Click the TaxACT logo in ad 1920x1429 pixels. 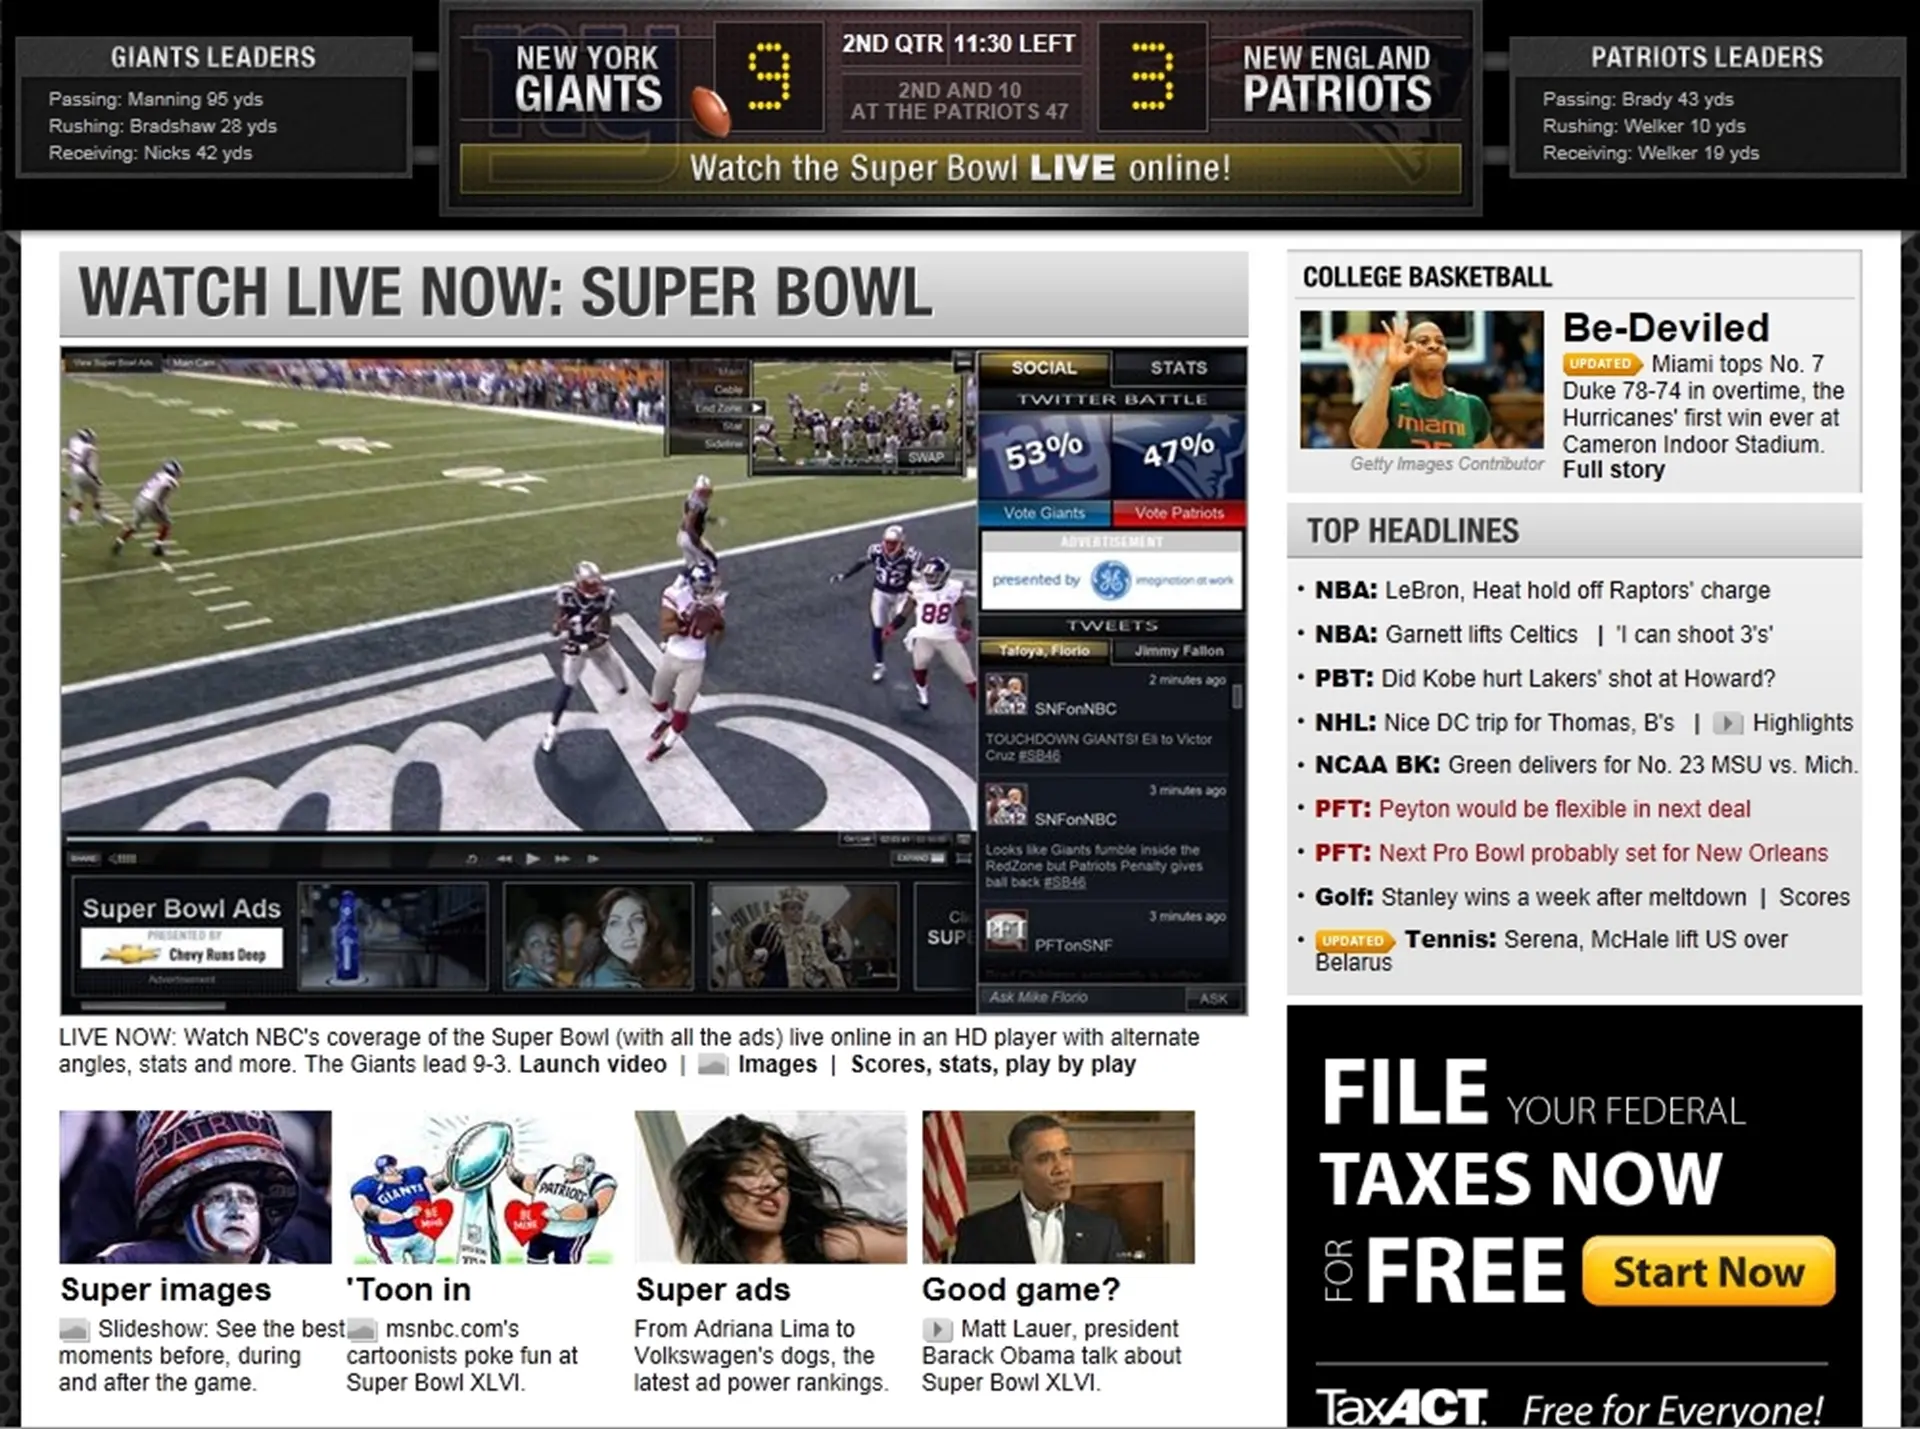tap(1401, 1407)
